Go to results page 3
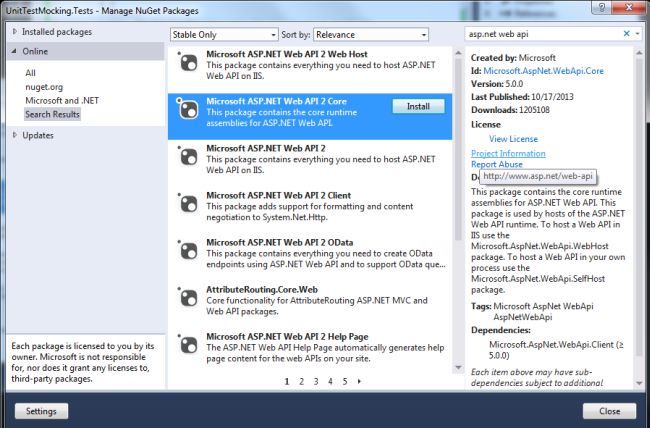650x428 pixels. [316, 381]
